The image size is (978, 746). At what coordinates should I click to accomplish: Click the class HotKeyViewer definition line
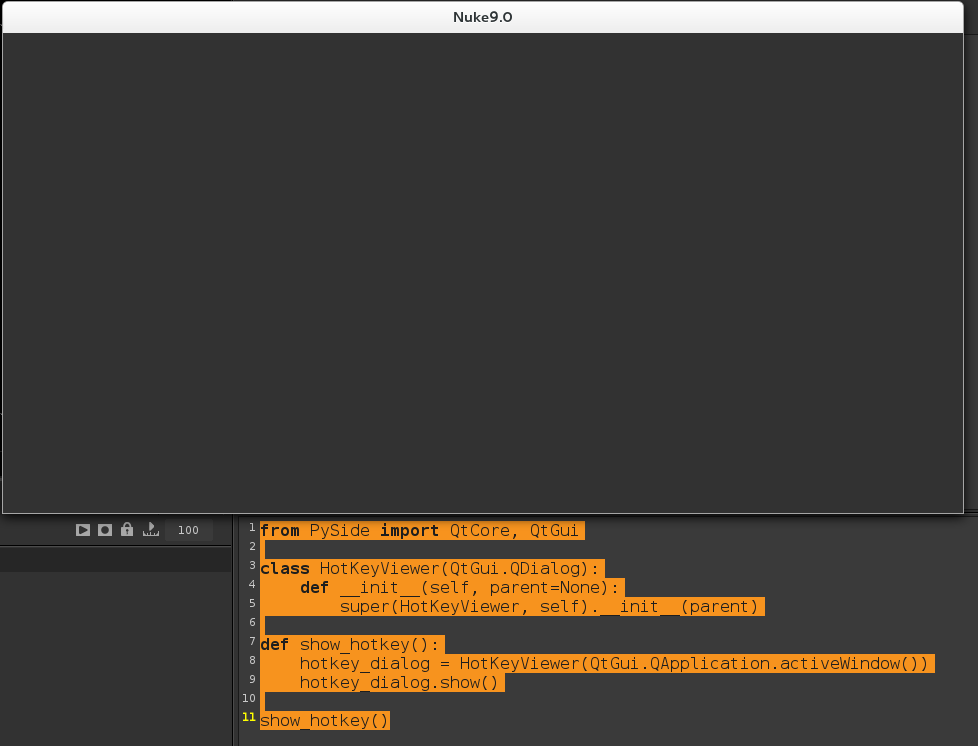pos(430,568)
